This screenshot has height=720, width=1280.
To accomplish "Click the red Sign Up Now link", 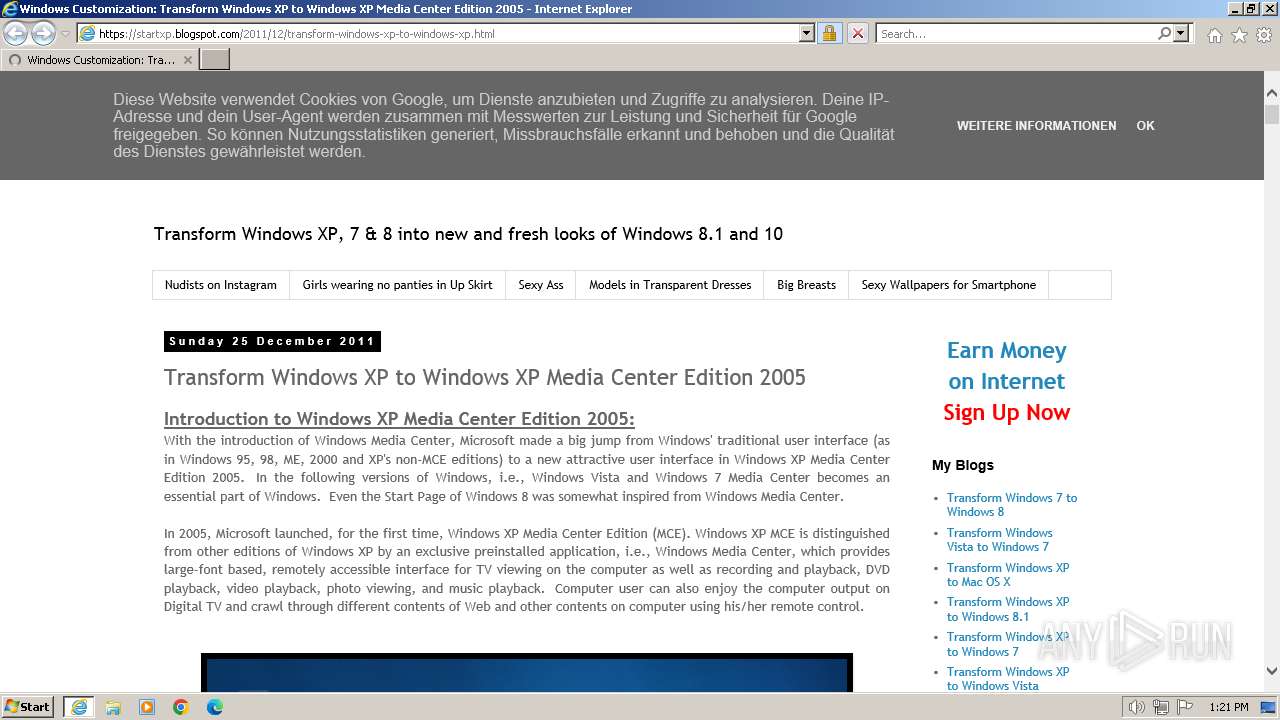I will pos(1006,412).
